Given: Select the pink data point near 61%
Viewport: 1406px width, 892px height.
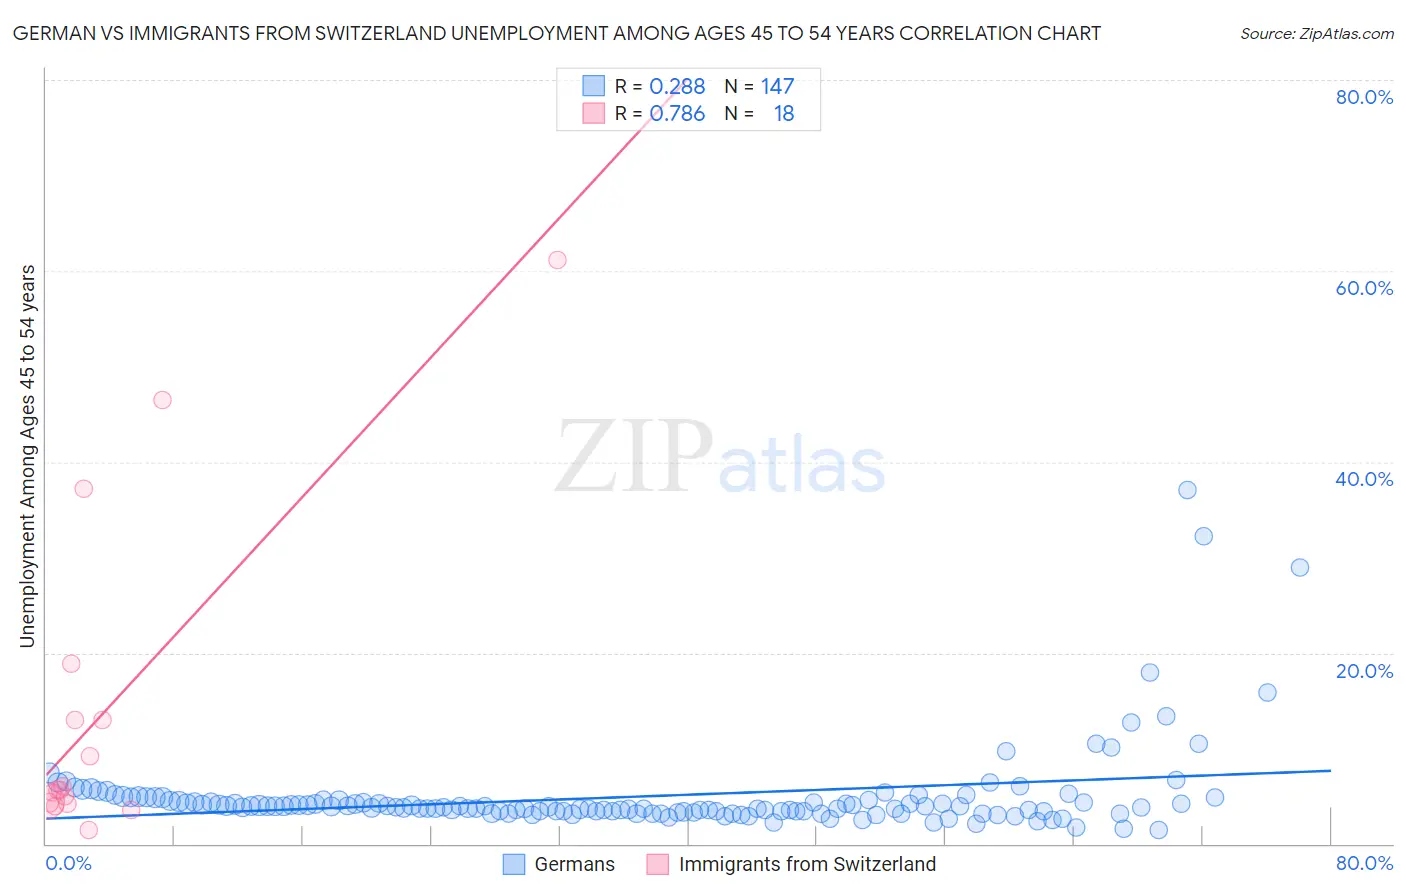Looking at the screenshot, I should click(x=557, y=260).
